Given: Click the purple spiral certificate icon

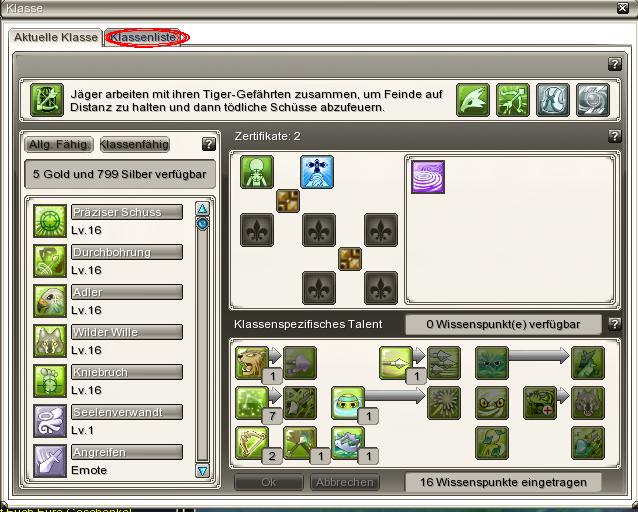Looking at the screenshot, I should 428,177.
